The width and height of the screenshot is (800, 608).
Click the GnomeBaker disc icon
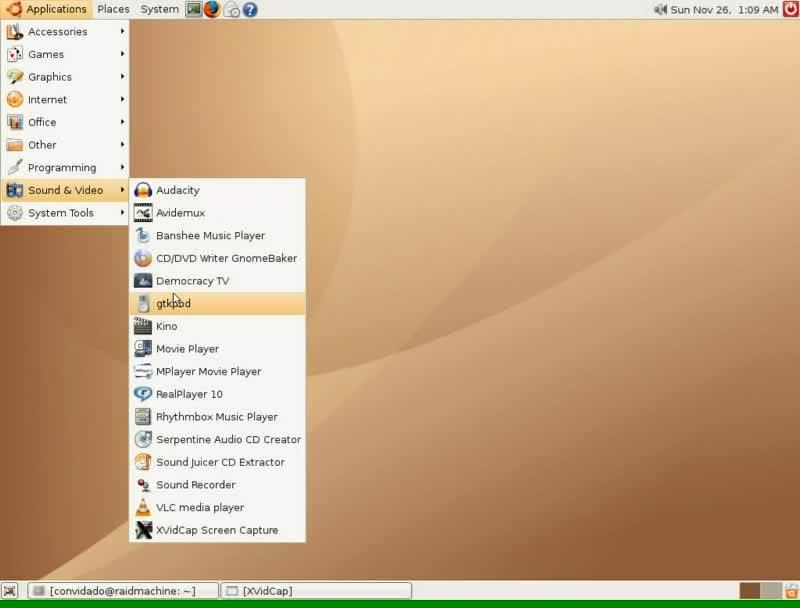[143, 258]
